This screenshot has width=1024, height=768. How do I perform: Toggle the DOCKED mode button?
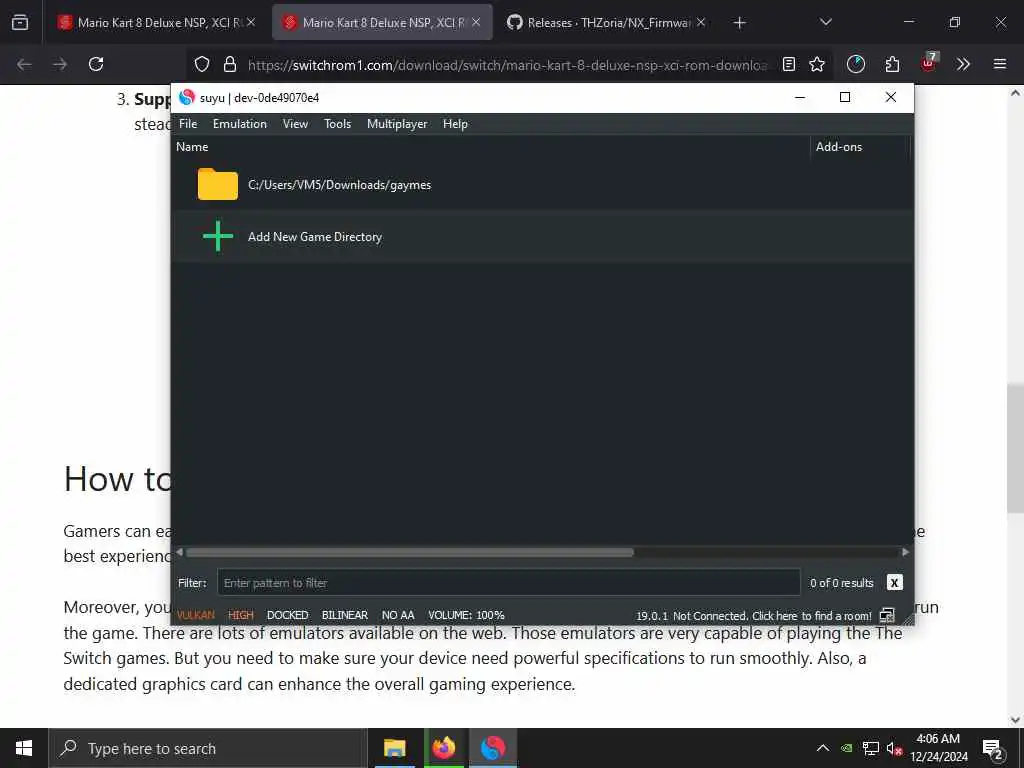click(287, 615)
